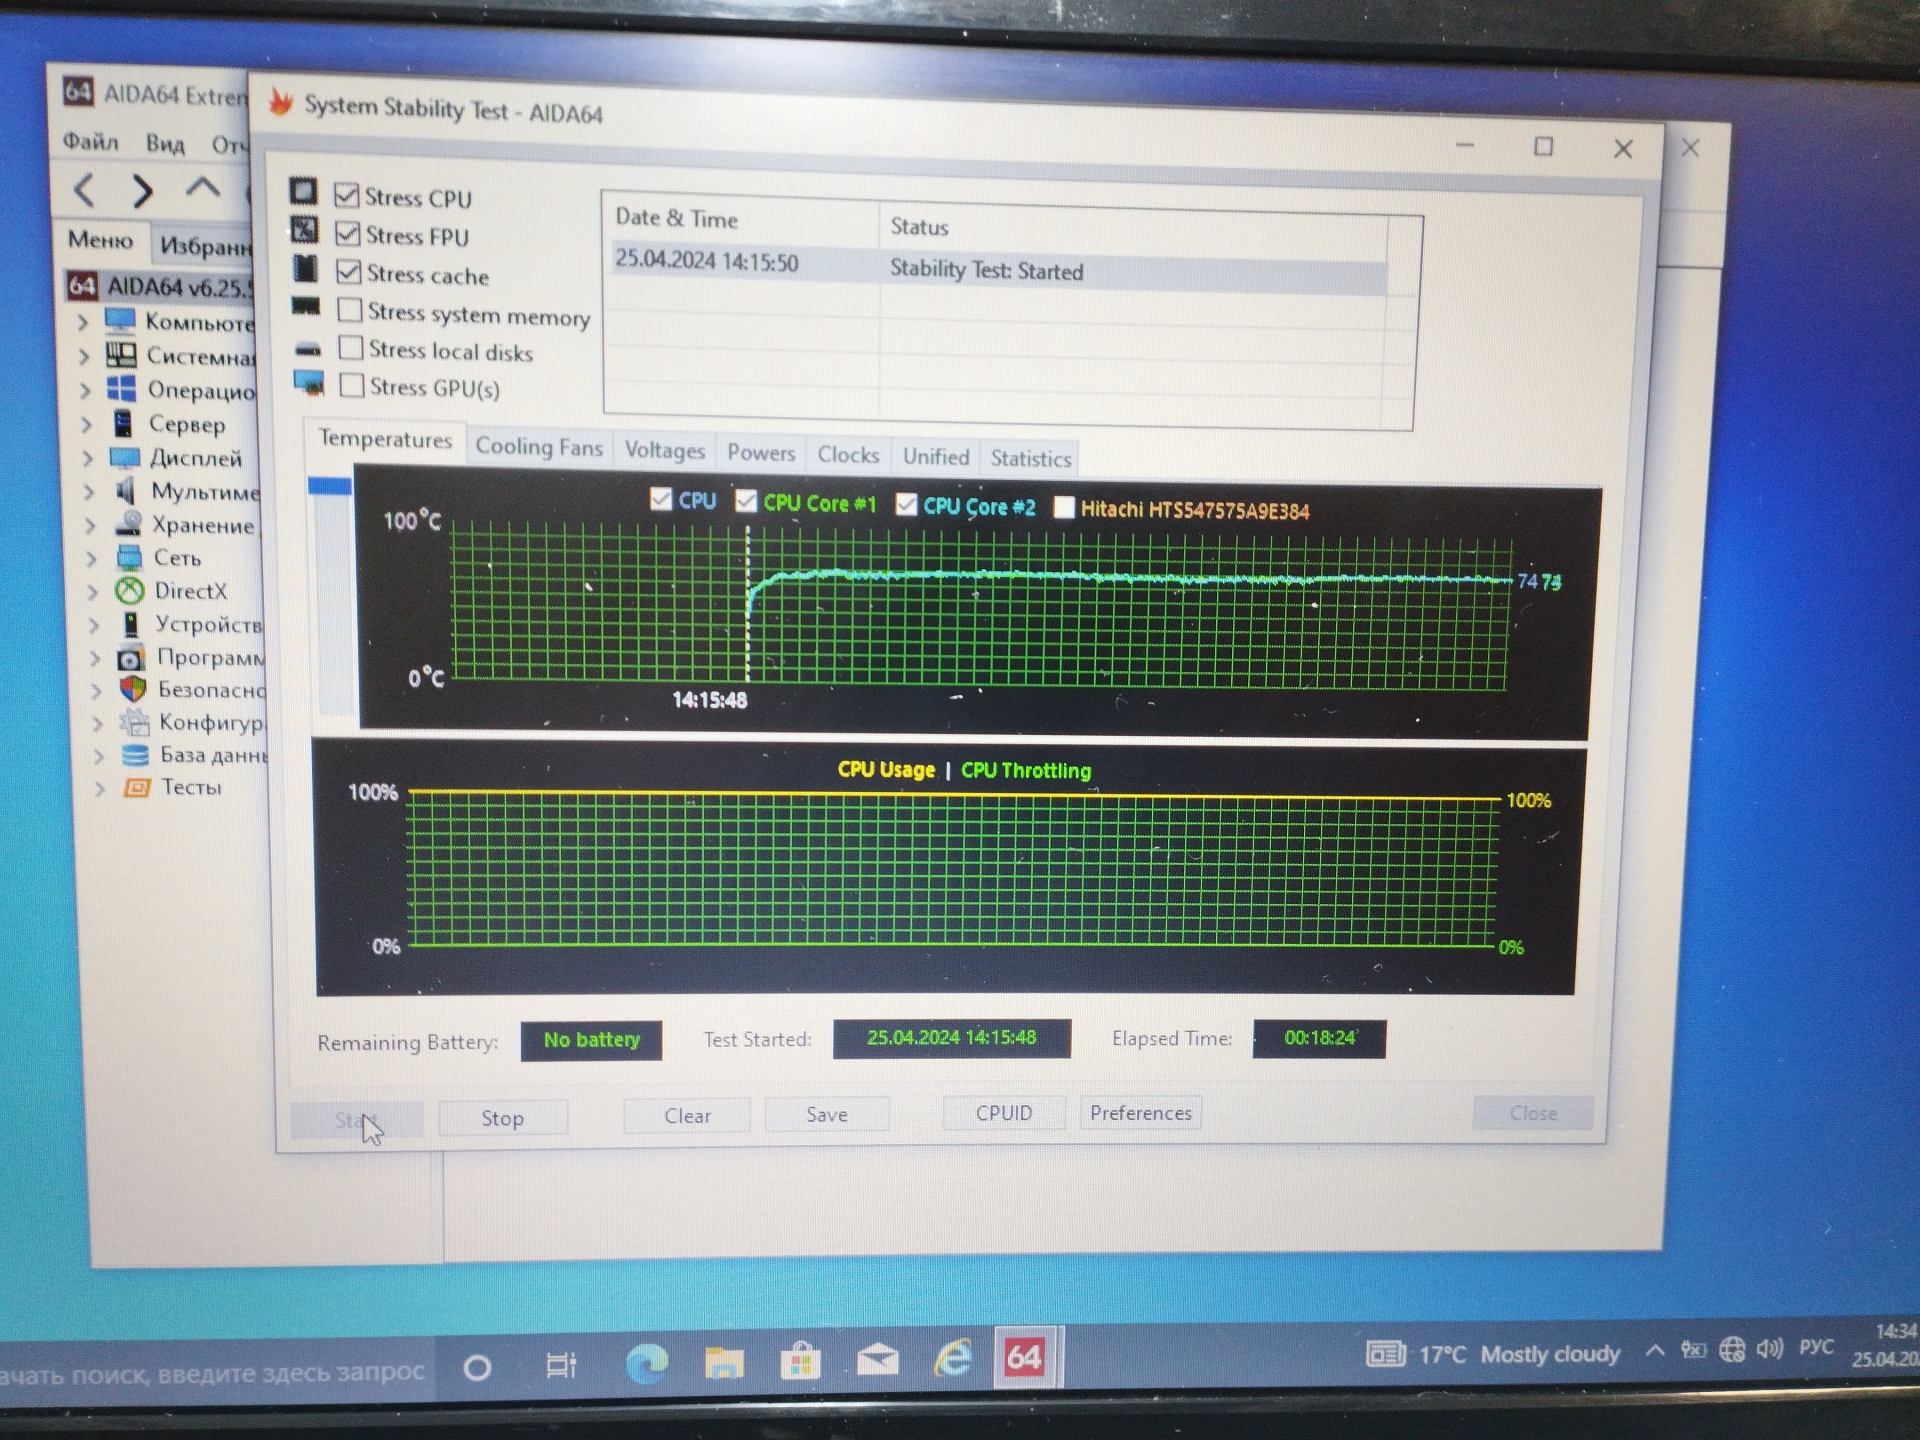The width and height of the screenshot is (1920, 1440).
Task: Expand the Хранение tree node
Action: click(x=91, y=524)
